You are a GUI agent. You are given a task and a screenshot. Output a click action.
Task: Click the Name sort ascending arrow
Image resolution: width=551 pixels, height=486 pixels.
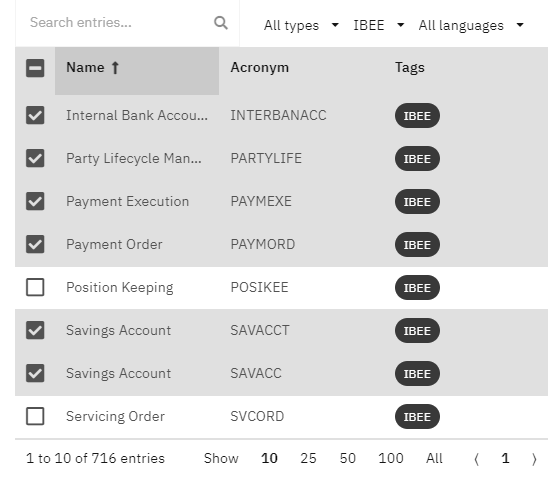click(115, 67)
